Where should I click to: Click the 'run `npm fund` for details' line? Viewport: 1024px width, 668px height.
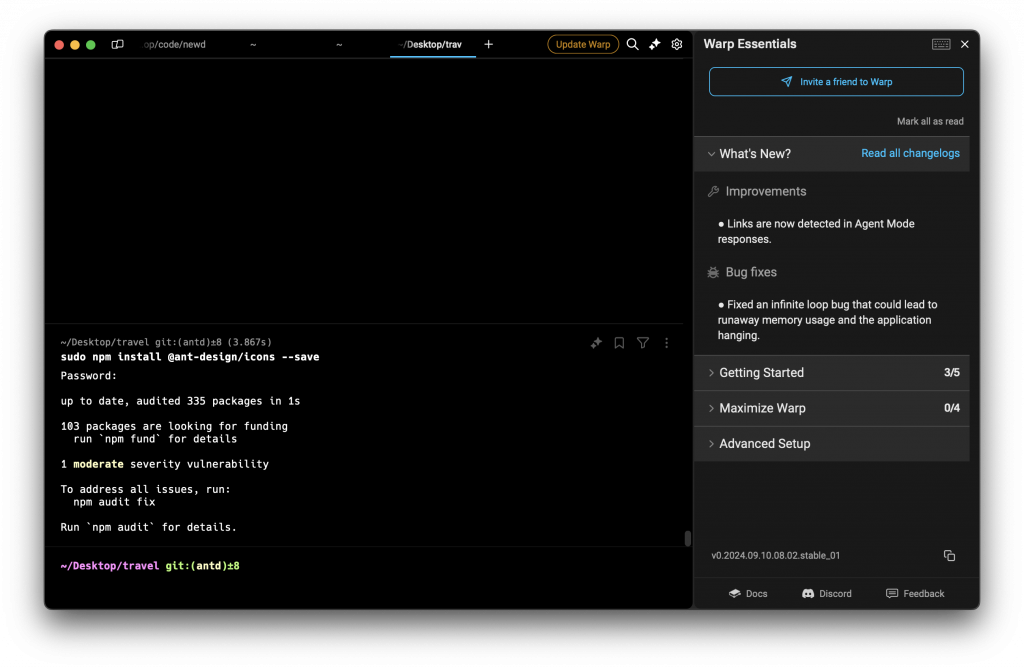coord(155,439)
